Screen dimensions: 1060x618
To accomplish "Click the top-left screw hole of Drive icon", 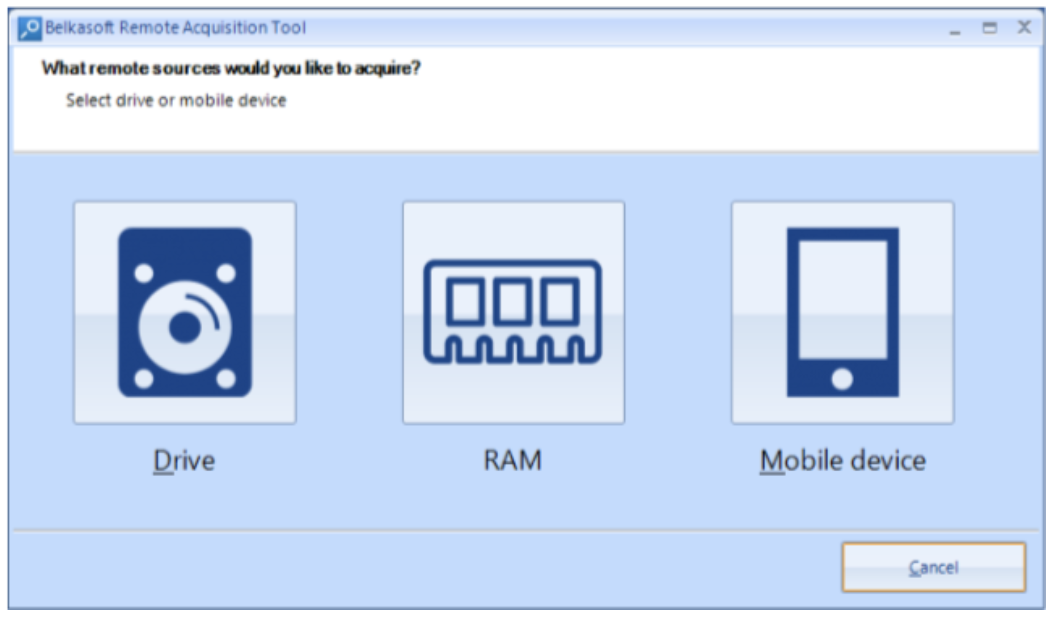I will pyautogui.click(x=143, y=273).
